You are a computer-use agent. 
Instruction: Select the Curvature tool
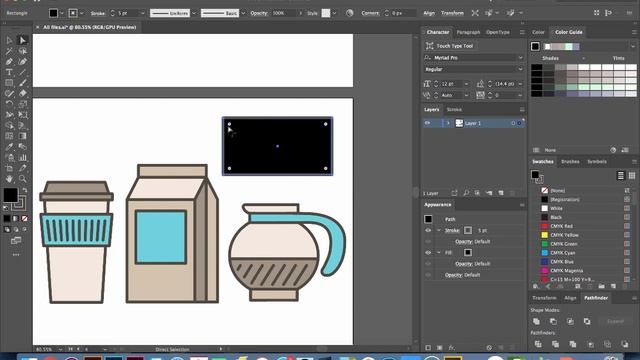tap(22, 62)
